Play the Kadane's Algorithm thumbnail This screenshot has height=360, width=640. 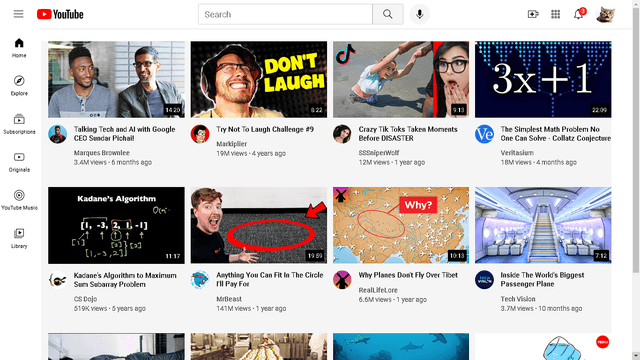[x=116, y=225]
